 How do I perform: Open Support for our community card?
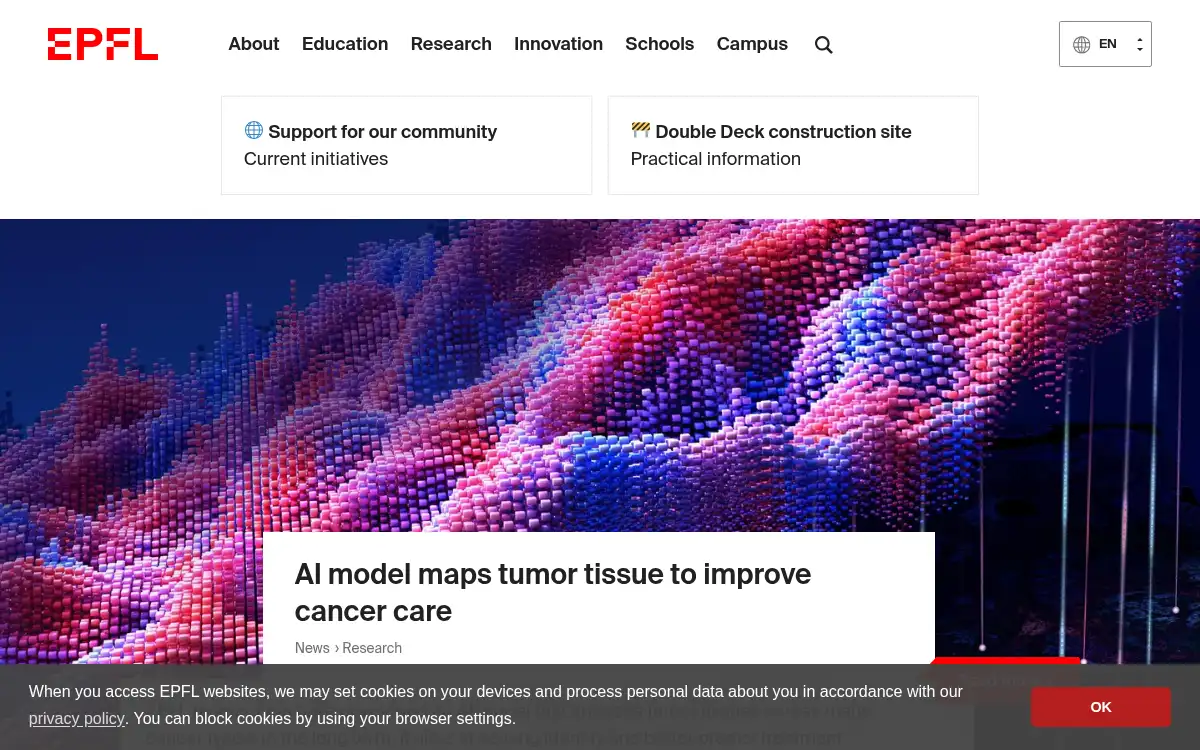(406, 145)
